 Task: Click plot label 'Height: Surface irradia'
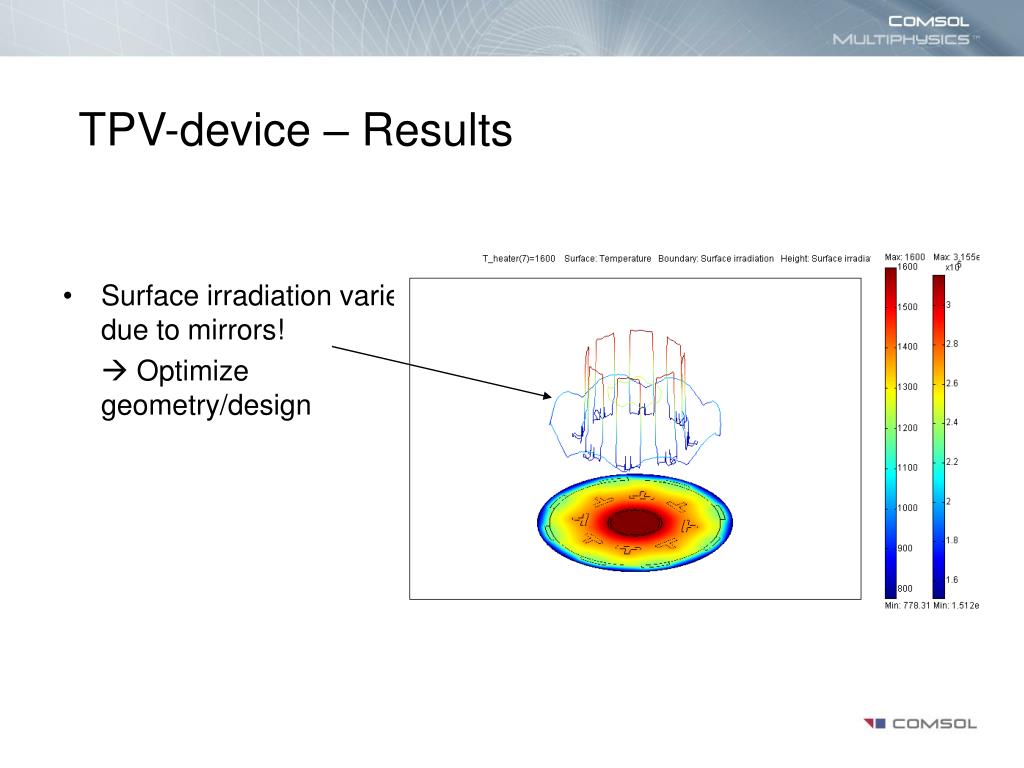825,259
